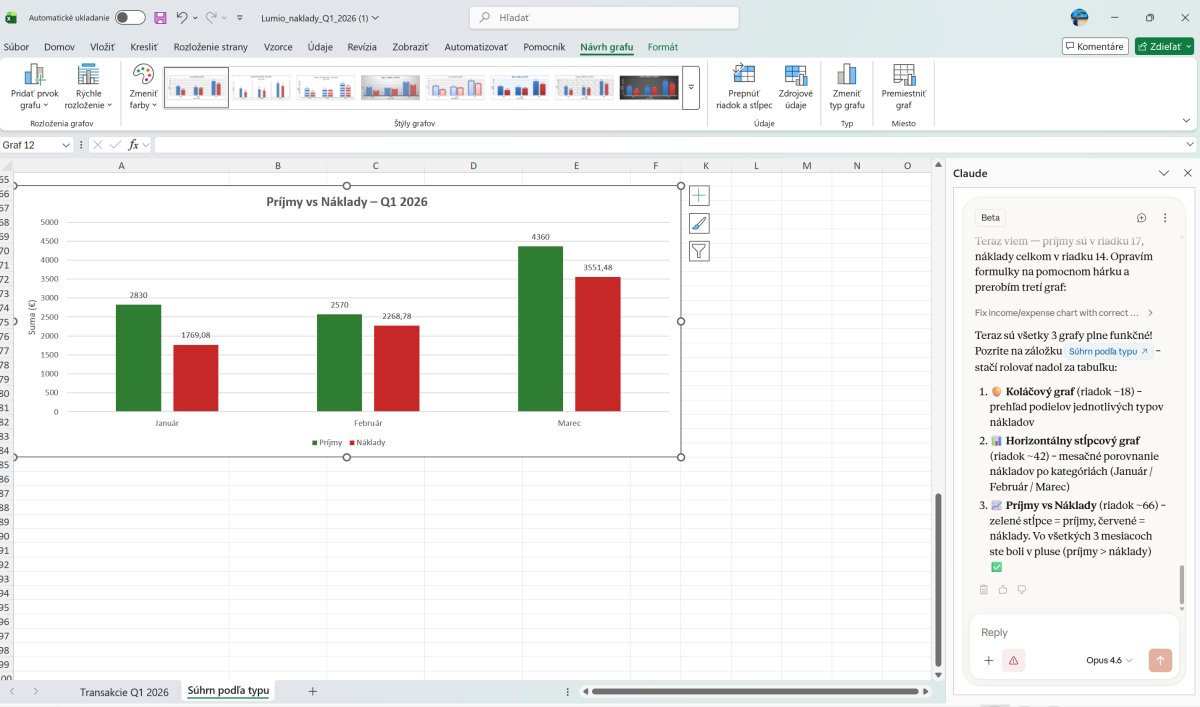Click the Switch row and column icon (Prepnúť riadok a stĺpec)
The image size is (1200, 707).
pyautogui.click(x=744, y=75)
